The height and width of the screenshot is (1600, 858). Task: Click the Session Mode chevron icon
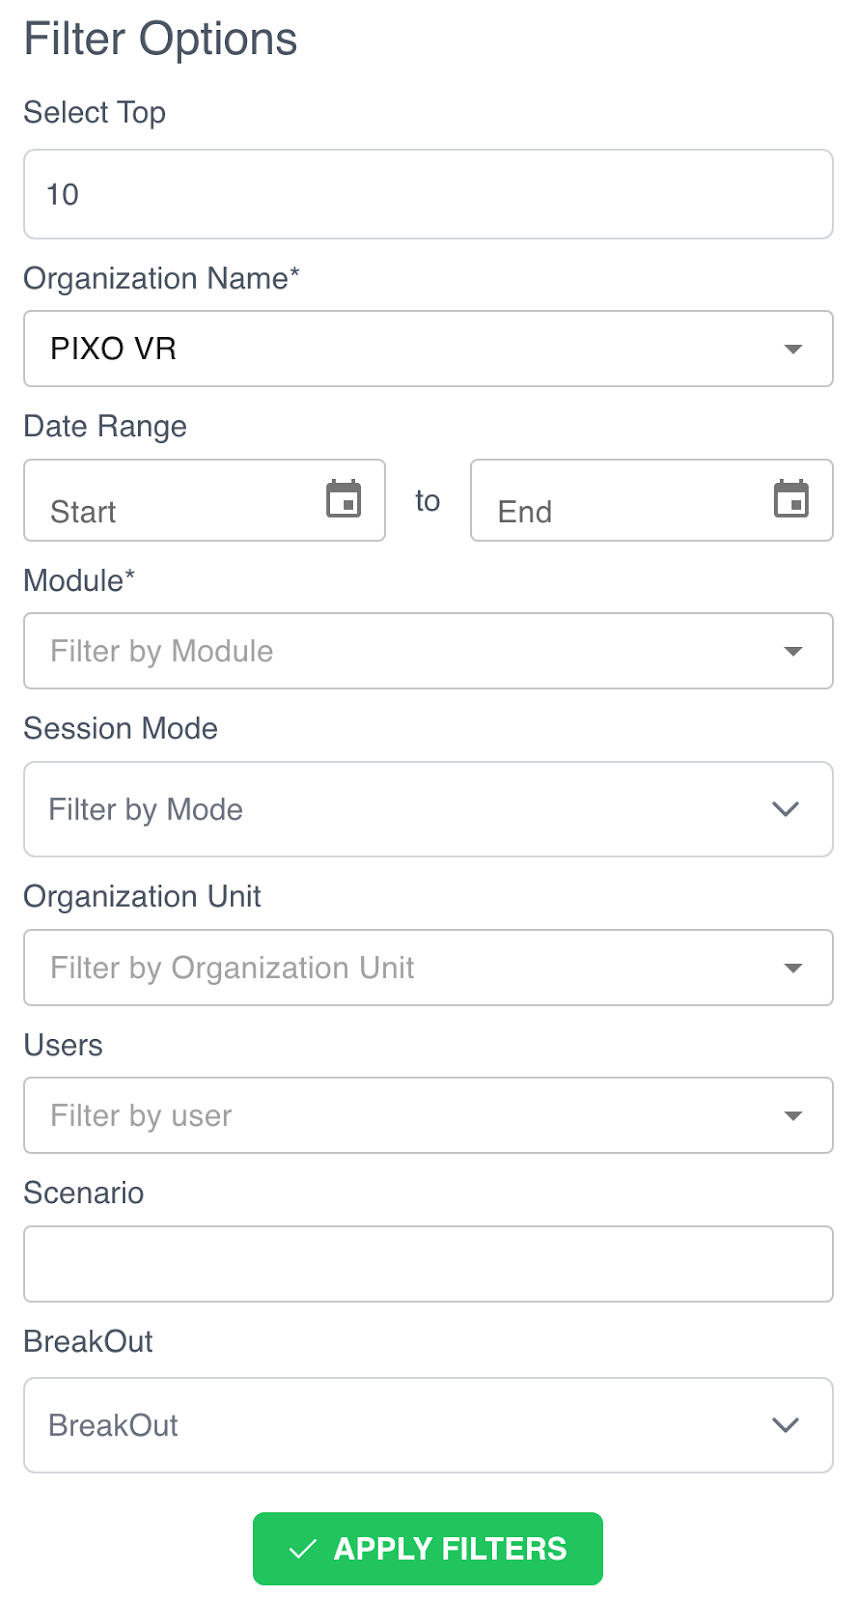(x=786, y=809)
